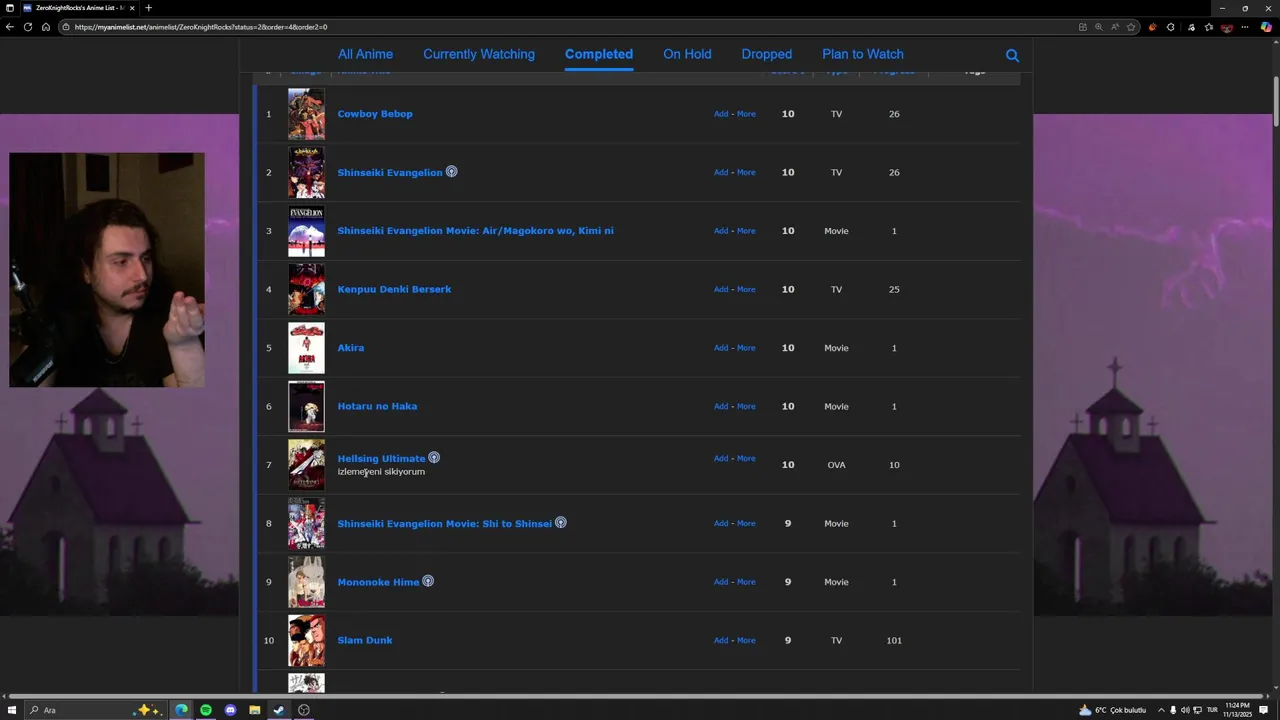The image size is (1280, 720).
Task: Click the Akira cover thumbnail
Action: point(306,348)
